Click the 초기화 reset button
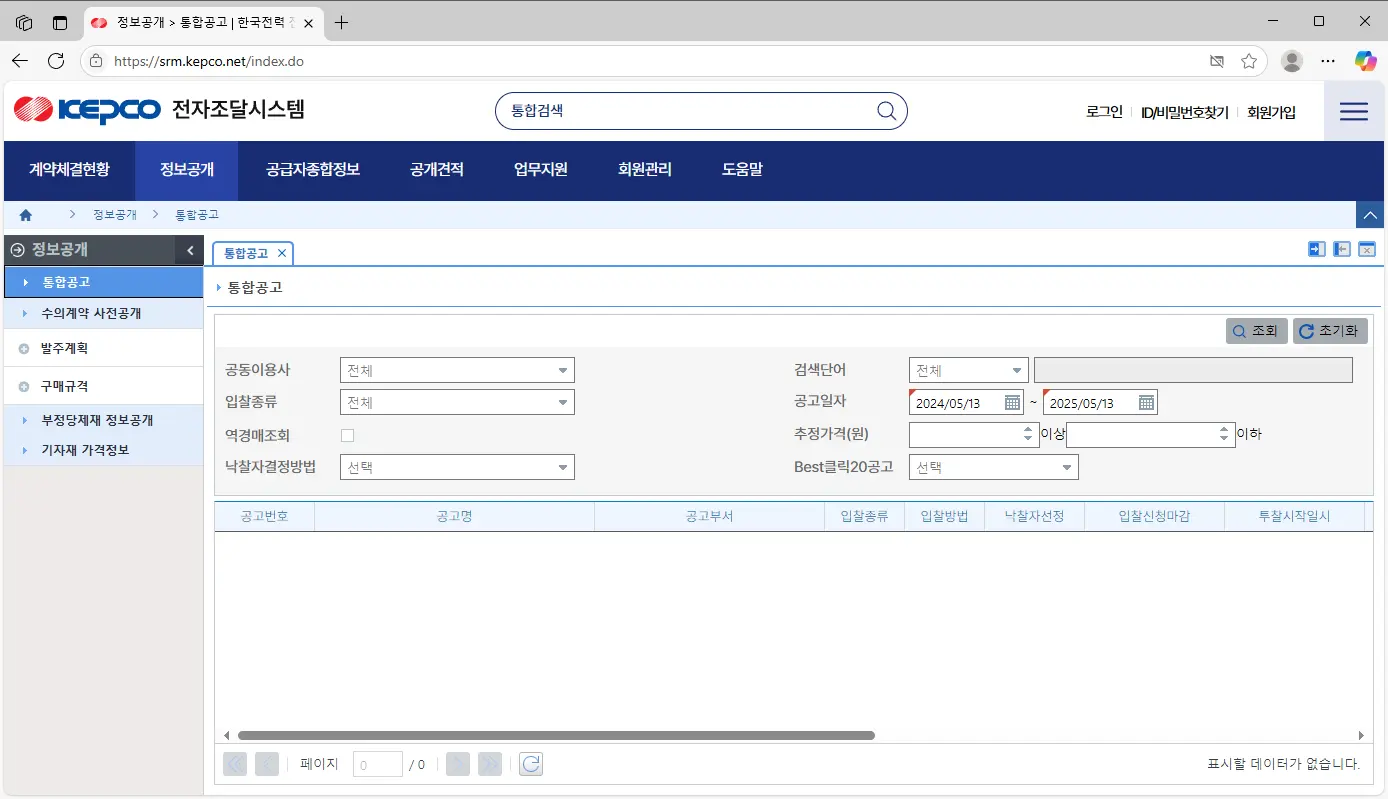Screen dimensions: 1388x799 pos(1330,331)
